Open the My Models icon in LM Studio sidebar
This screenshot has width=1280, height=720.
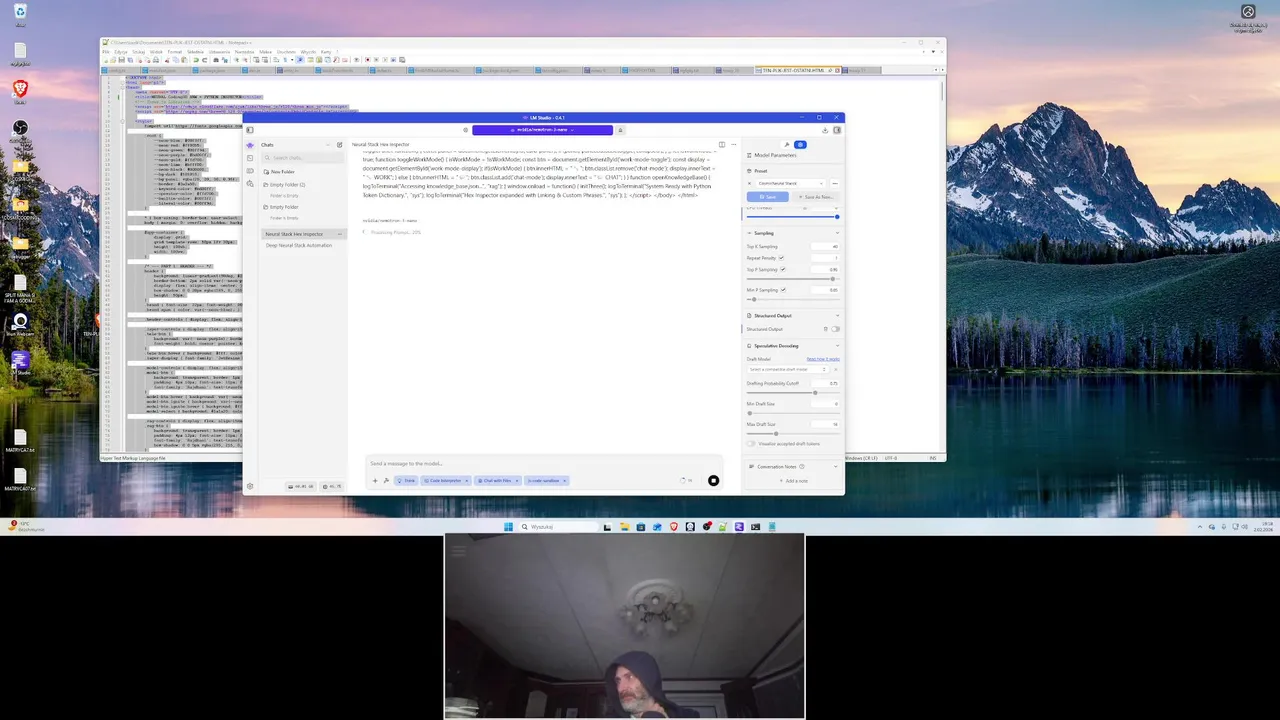pos(250,171)
